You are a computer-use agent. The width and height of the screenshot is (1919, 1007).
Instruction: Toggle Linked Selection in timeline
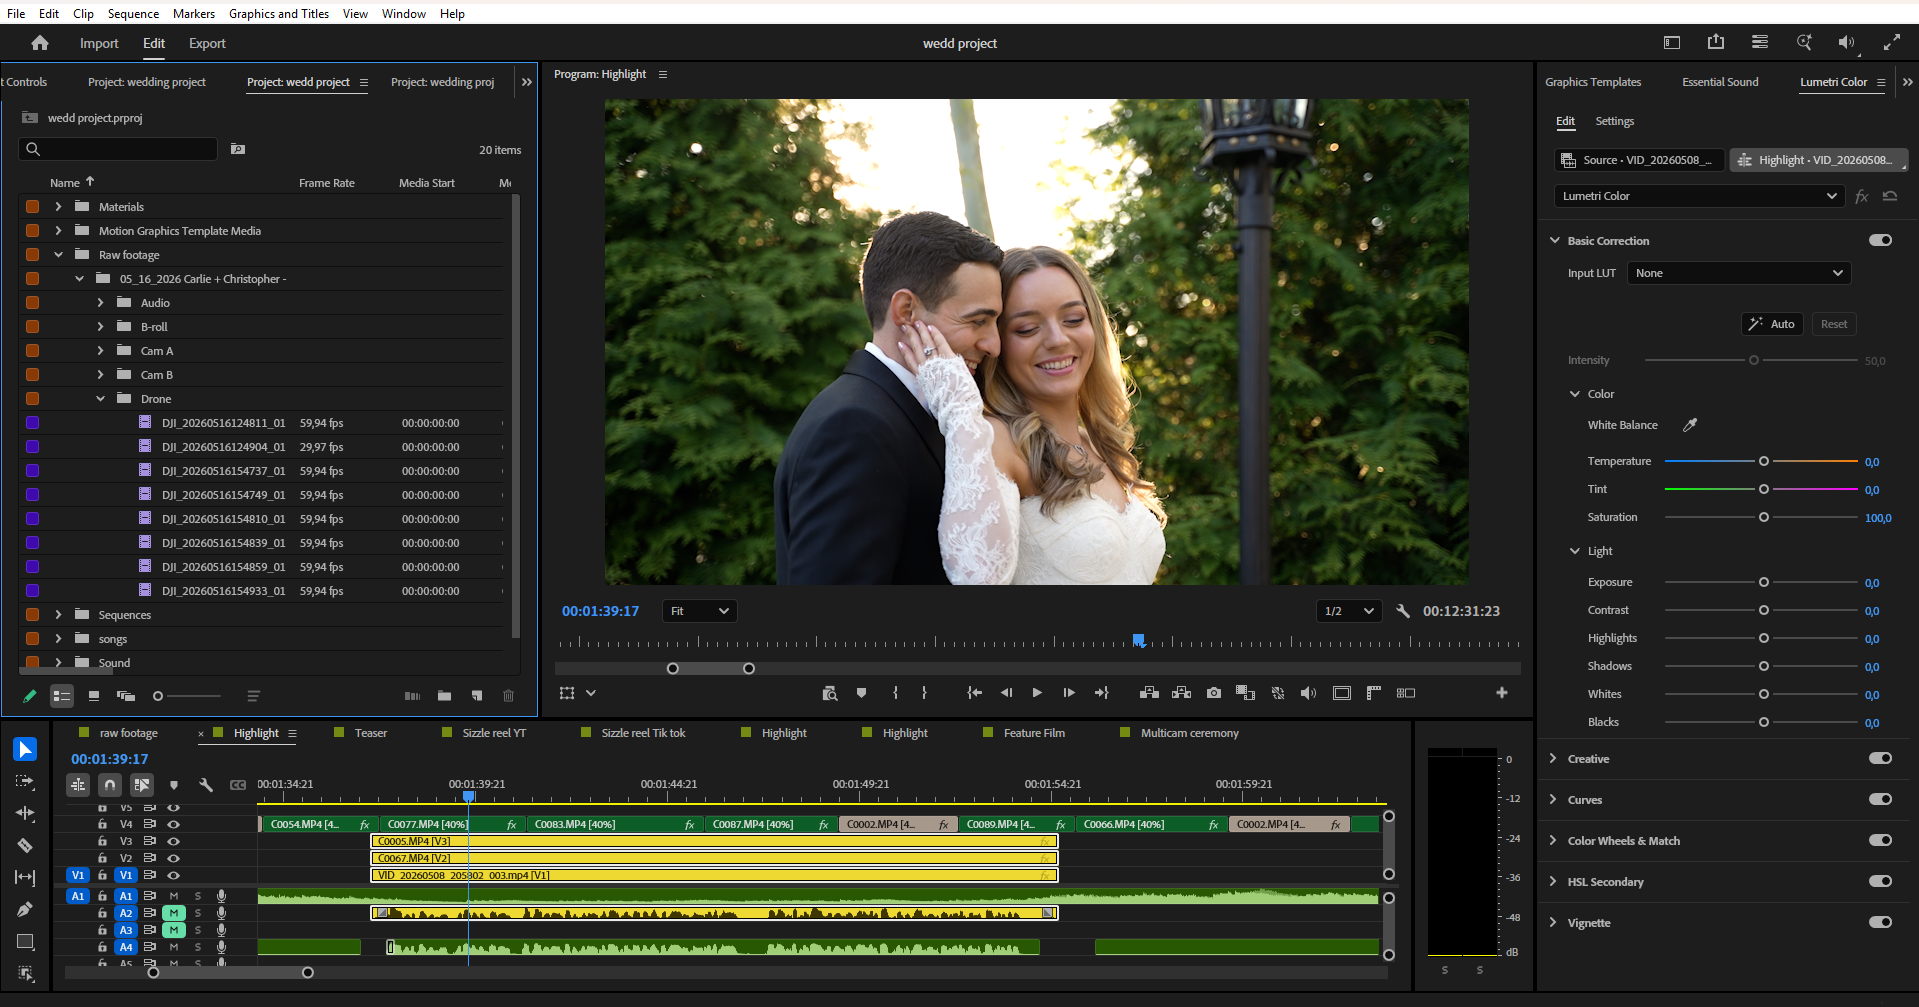(142, 785)
